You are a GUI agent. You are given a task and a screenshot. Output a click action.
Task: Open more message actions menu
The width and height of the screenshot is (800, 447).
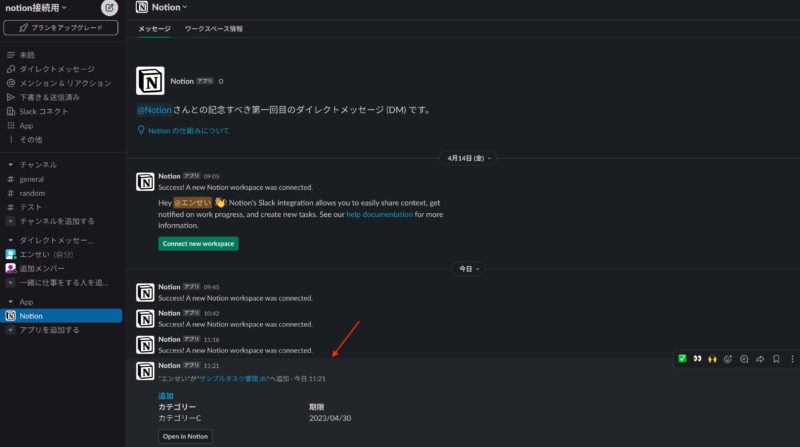pos(792,359)
